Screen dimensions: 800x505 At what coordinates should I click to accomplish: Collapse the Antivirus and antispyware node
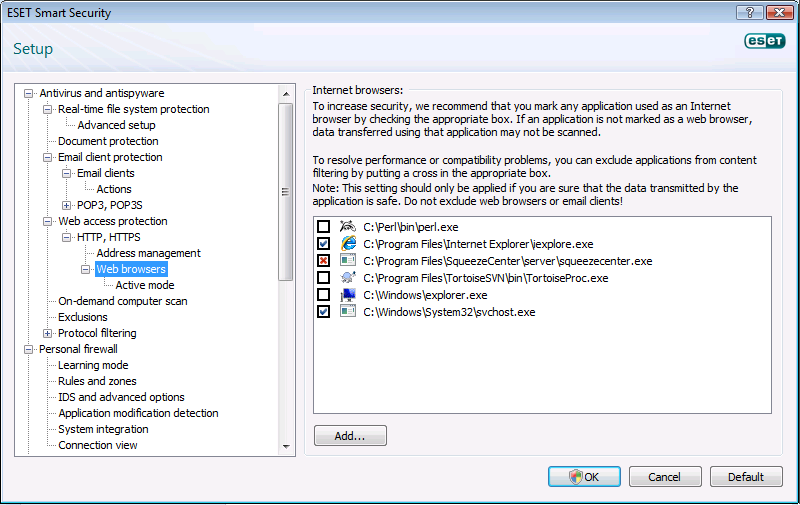pyautogui.click(x=29, y=93)
